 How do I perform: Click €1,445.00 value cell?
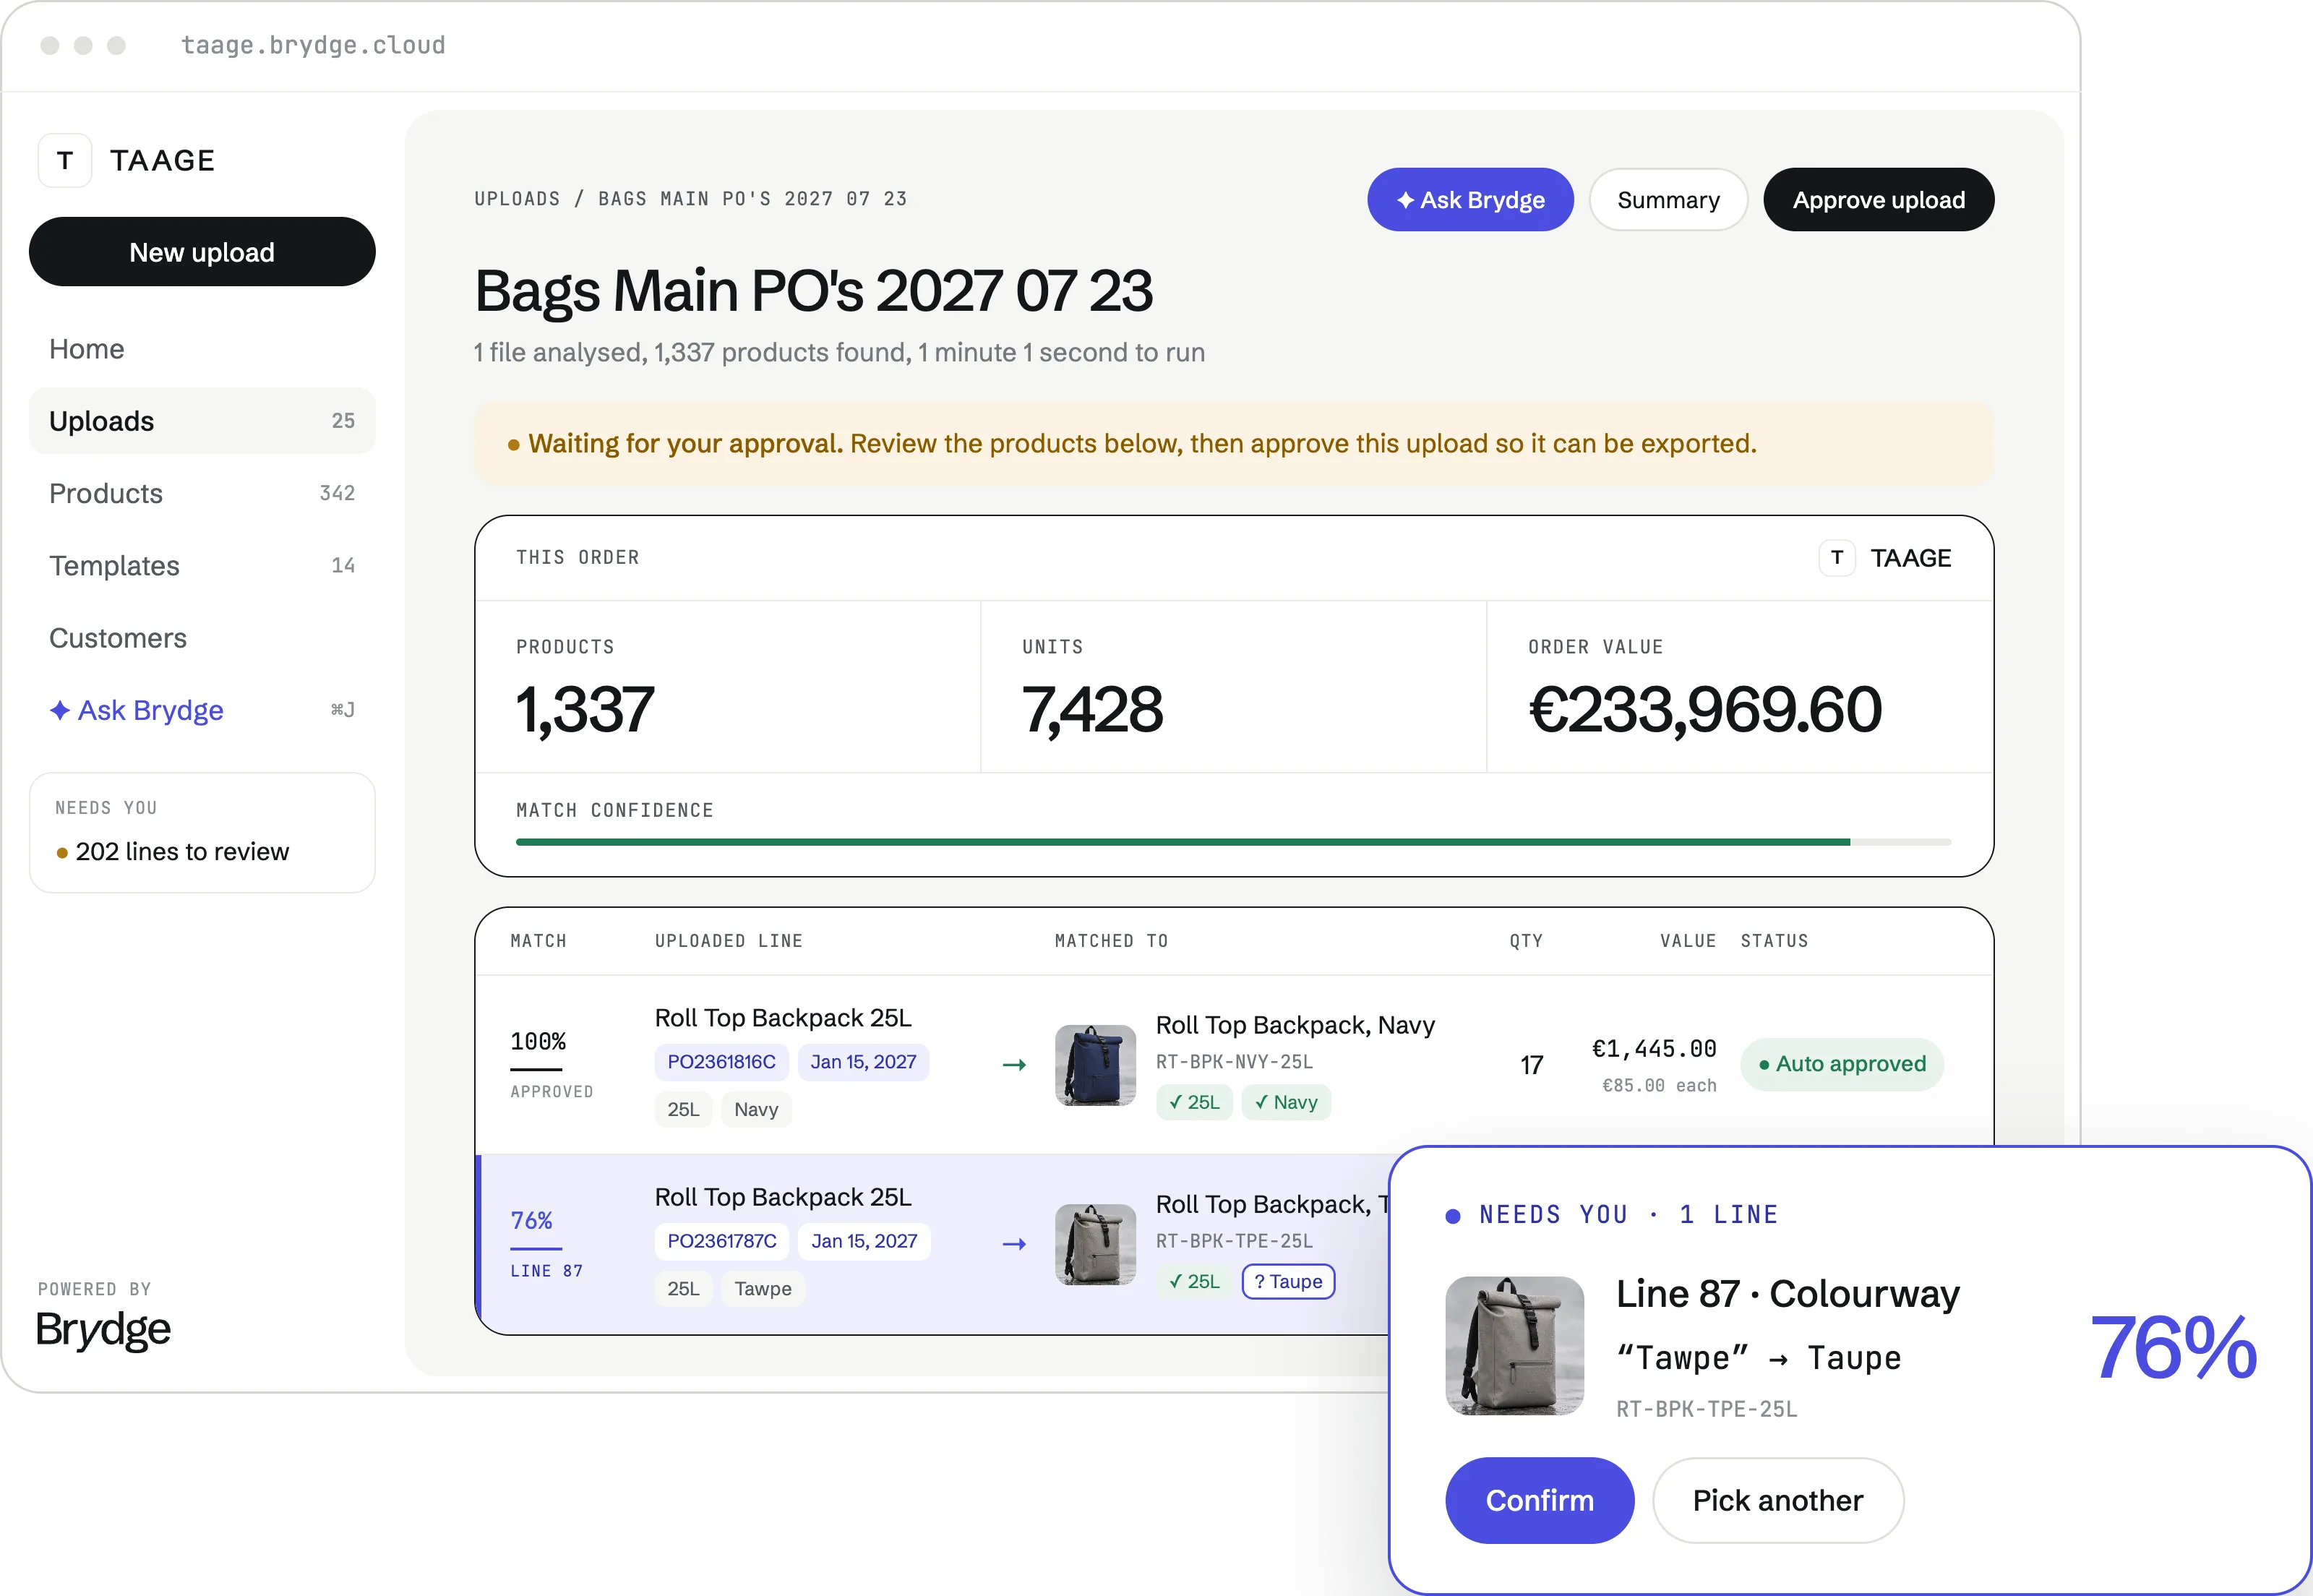point(1653,1049)
